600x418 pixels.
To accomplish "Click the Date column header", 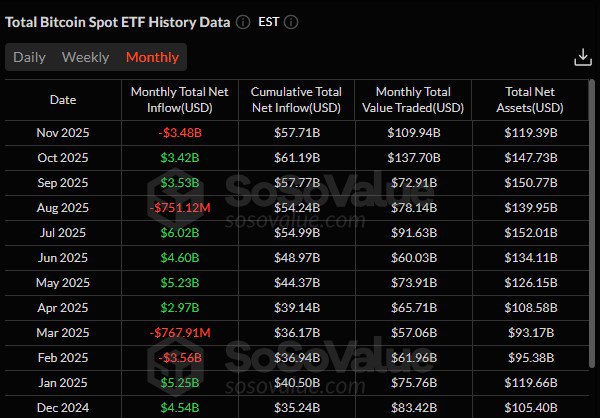I will [x=62, y=99].
